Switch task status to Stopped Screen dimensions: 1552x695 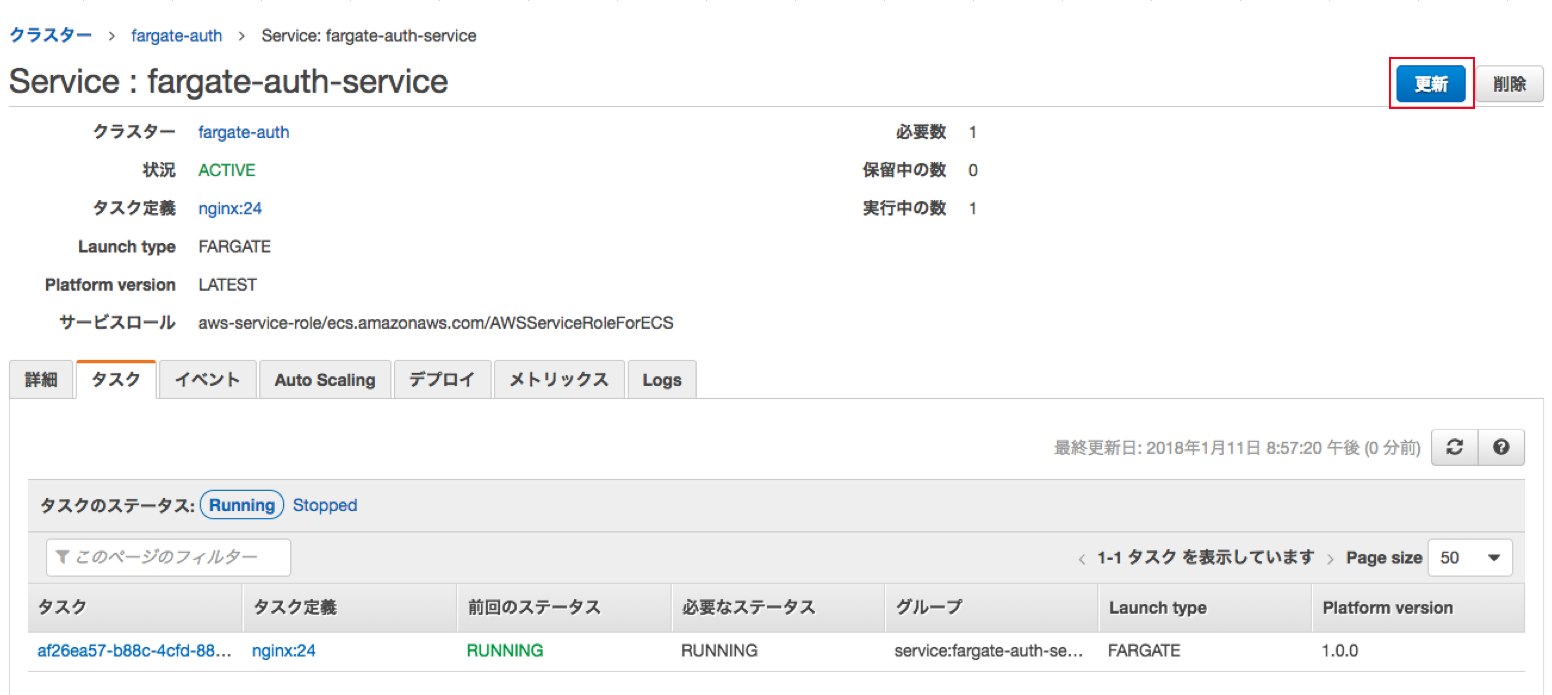[x=324, y=505]
